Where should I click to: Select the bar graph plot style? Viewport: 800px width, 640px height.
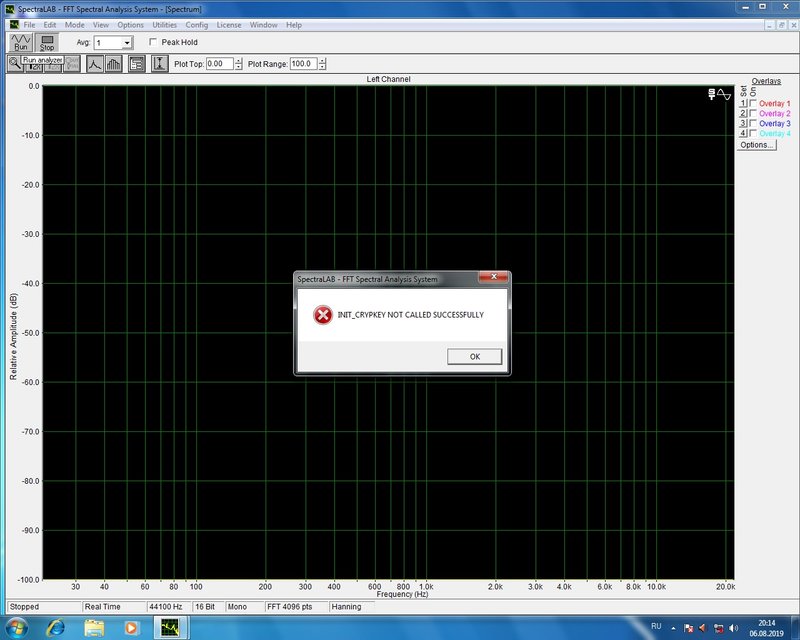114,64
